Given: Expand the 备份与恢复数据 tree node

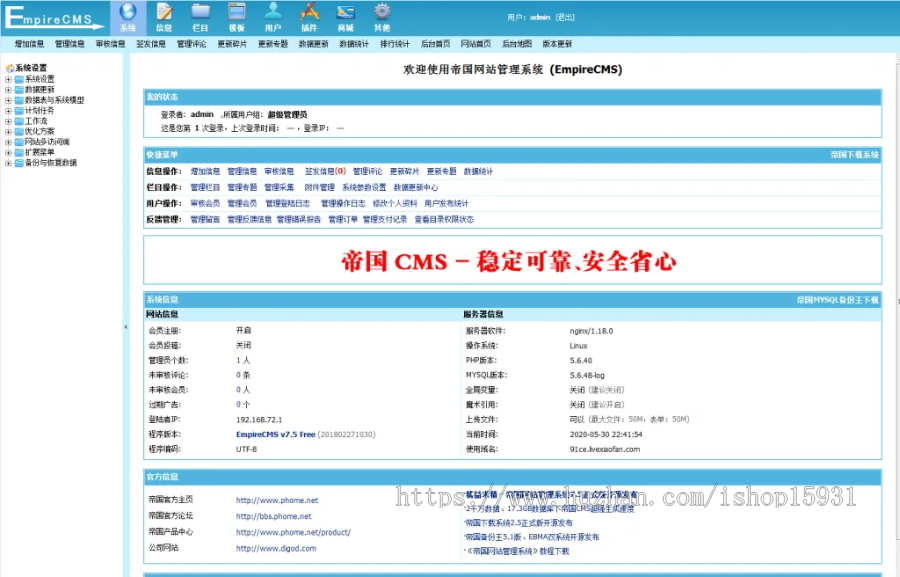Looking at the screenshot, I should 8,162.
